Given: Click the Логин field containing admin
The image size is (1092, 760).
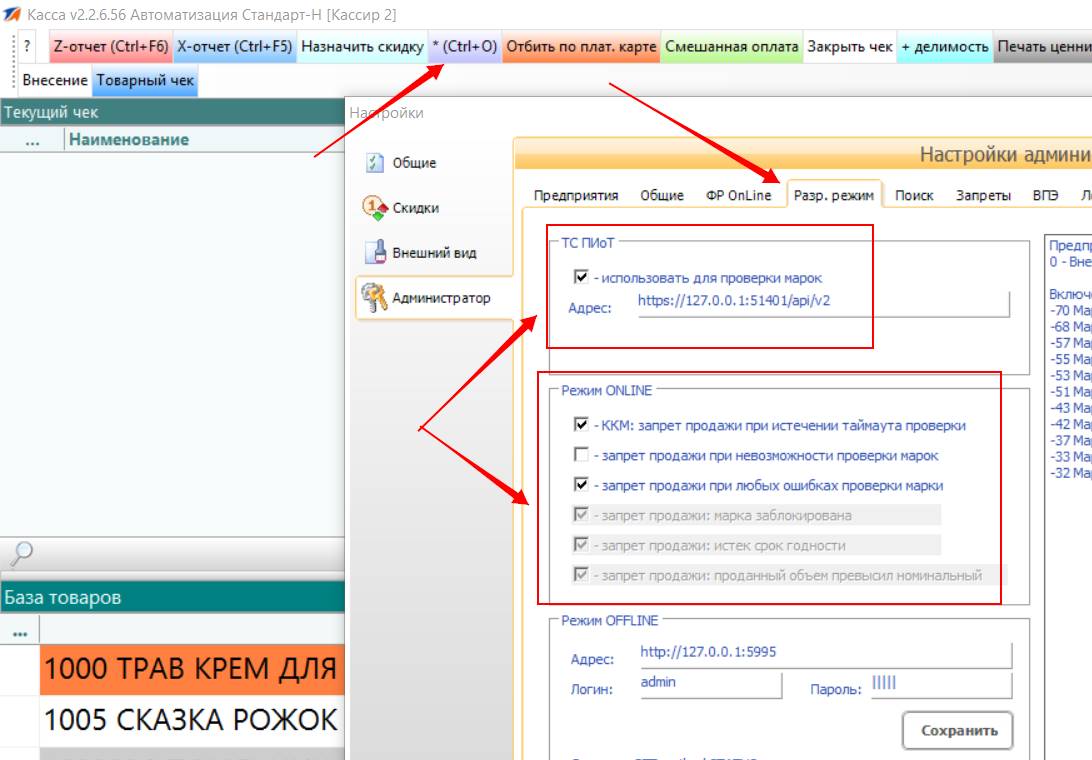Looking at the screenshot, I should [x=710, y=684].
